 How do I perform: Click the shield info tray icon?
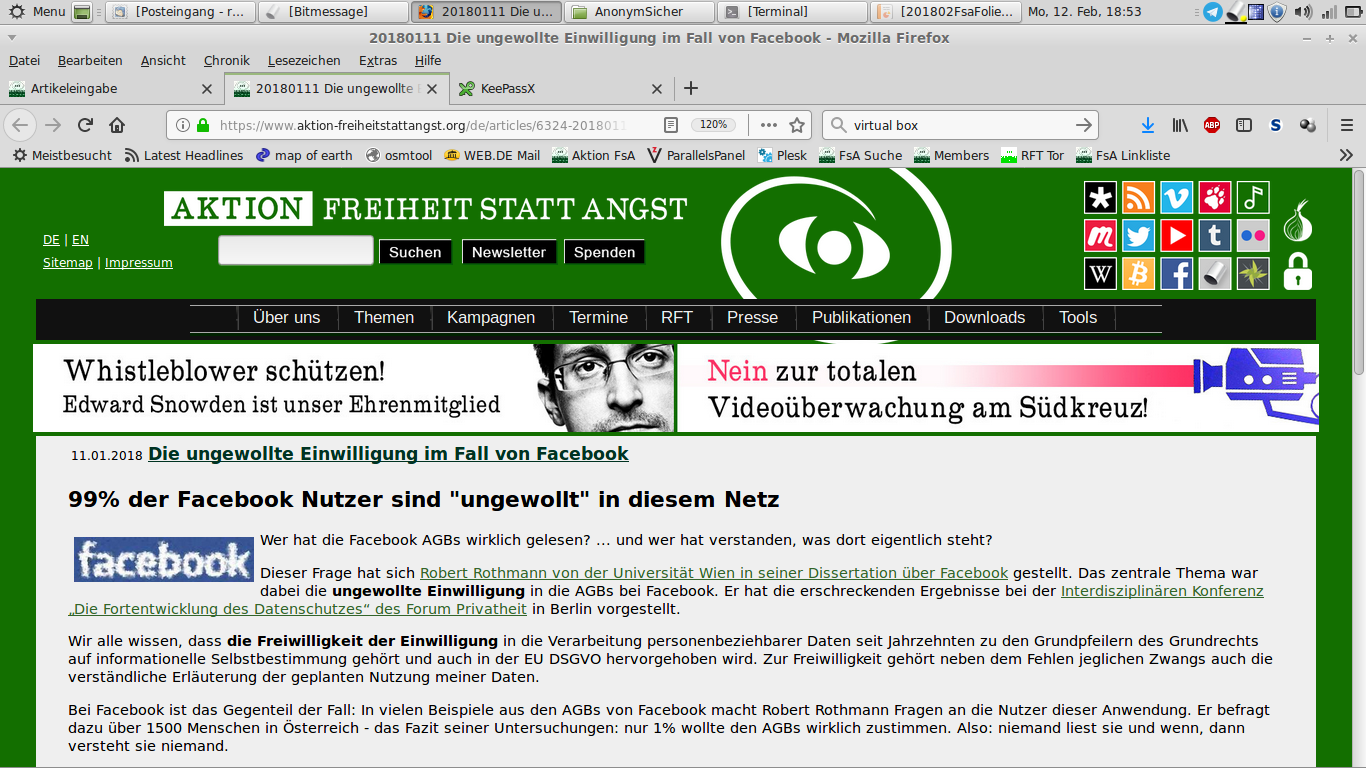click(1277, 12)
